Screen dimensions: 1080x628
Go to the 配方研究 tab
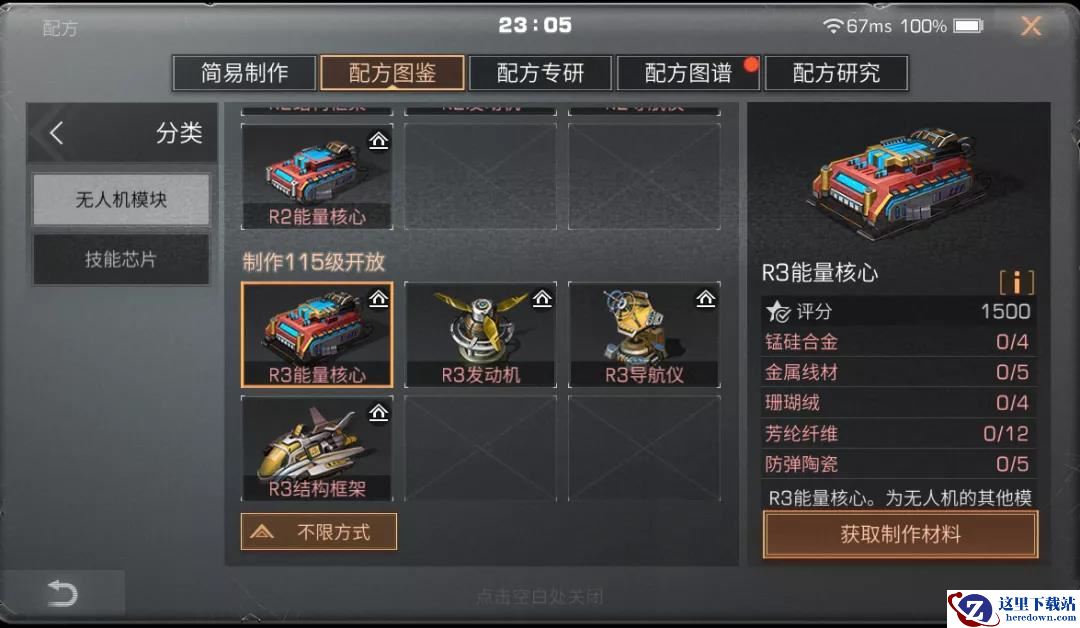(836, 73)
